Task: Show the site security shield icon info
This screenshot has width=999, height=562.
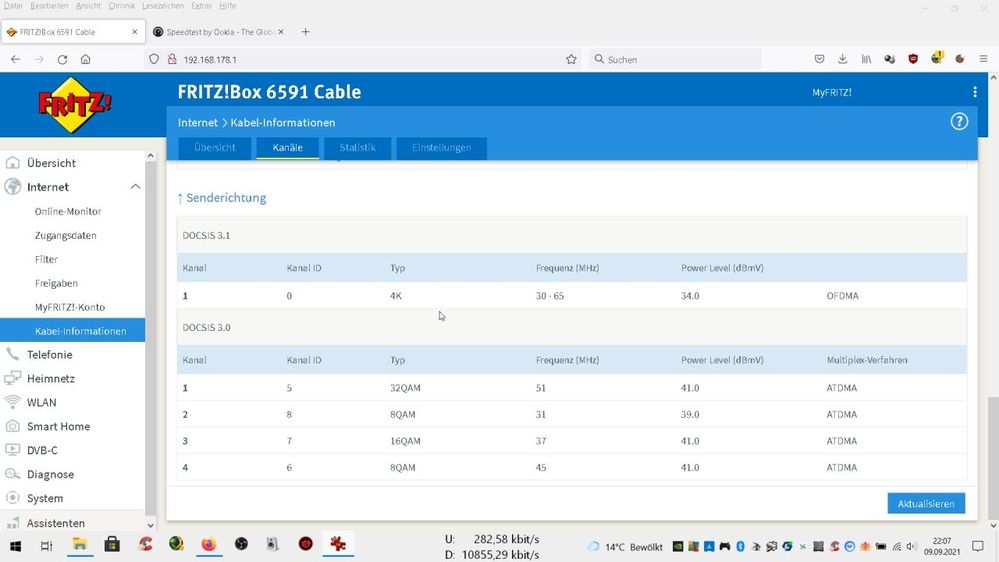Action: (x=154, y=59)
